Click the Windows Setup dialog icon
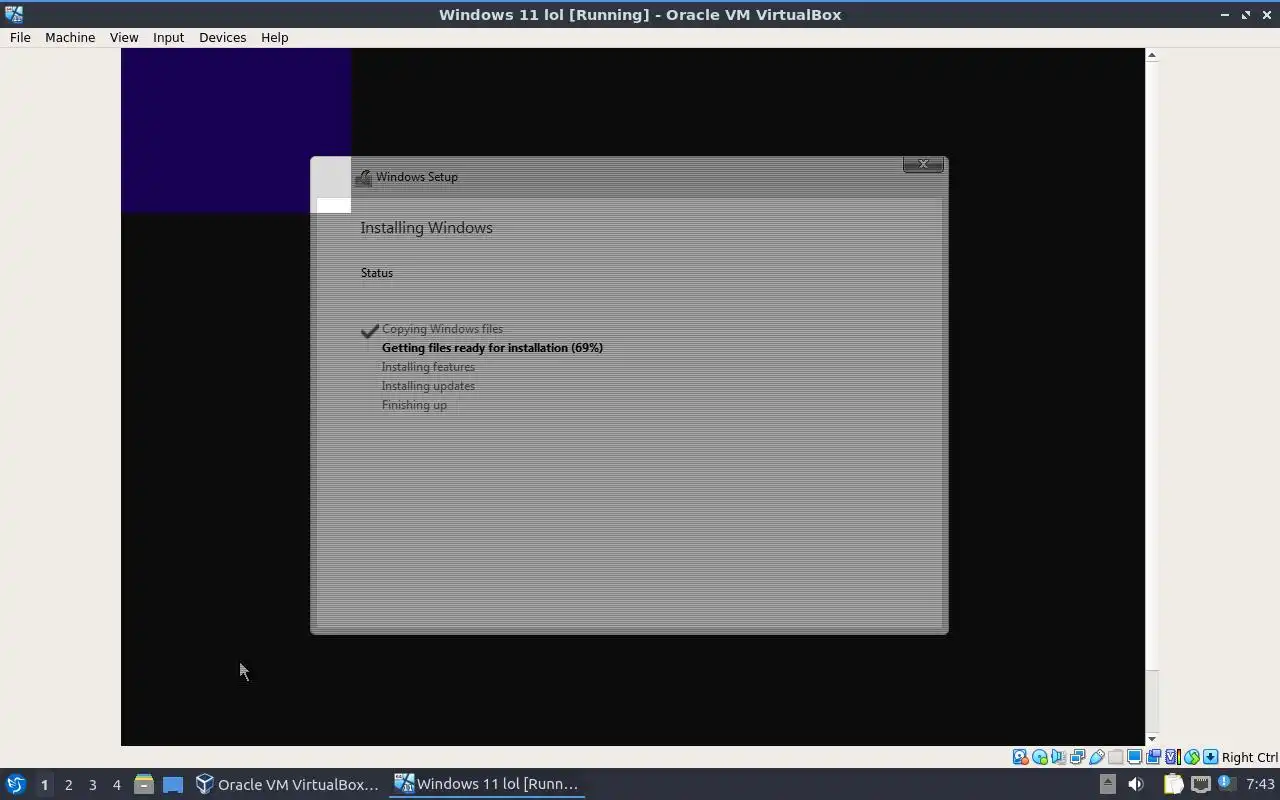This screenshot has height=800, width=1280. pos(363,177)
